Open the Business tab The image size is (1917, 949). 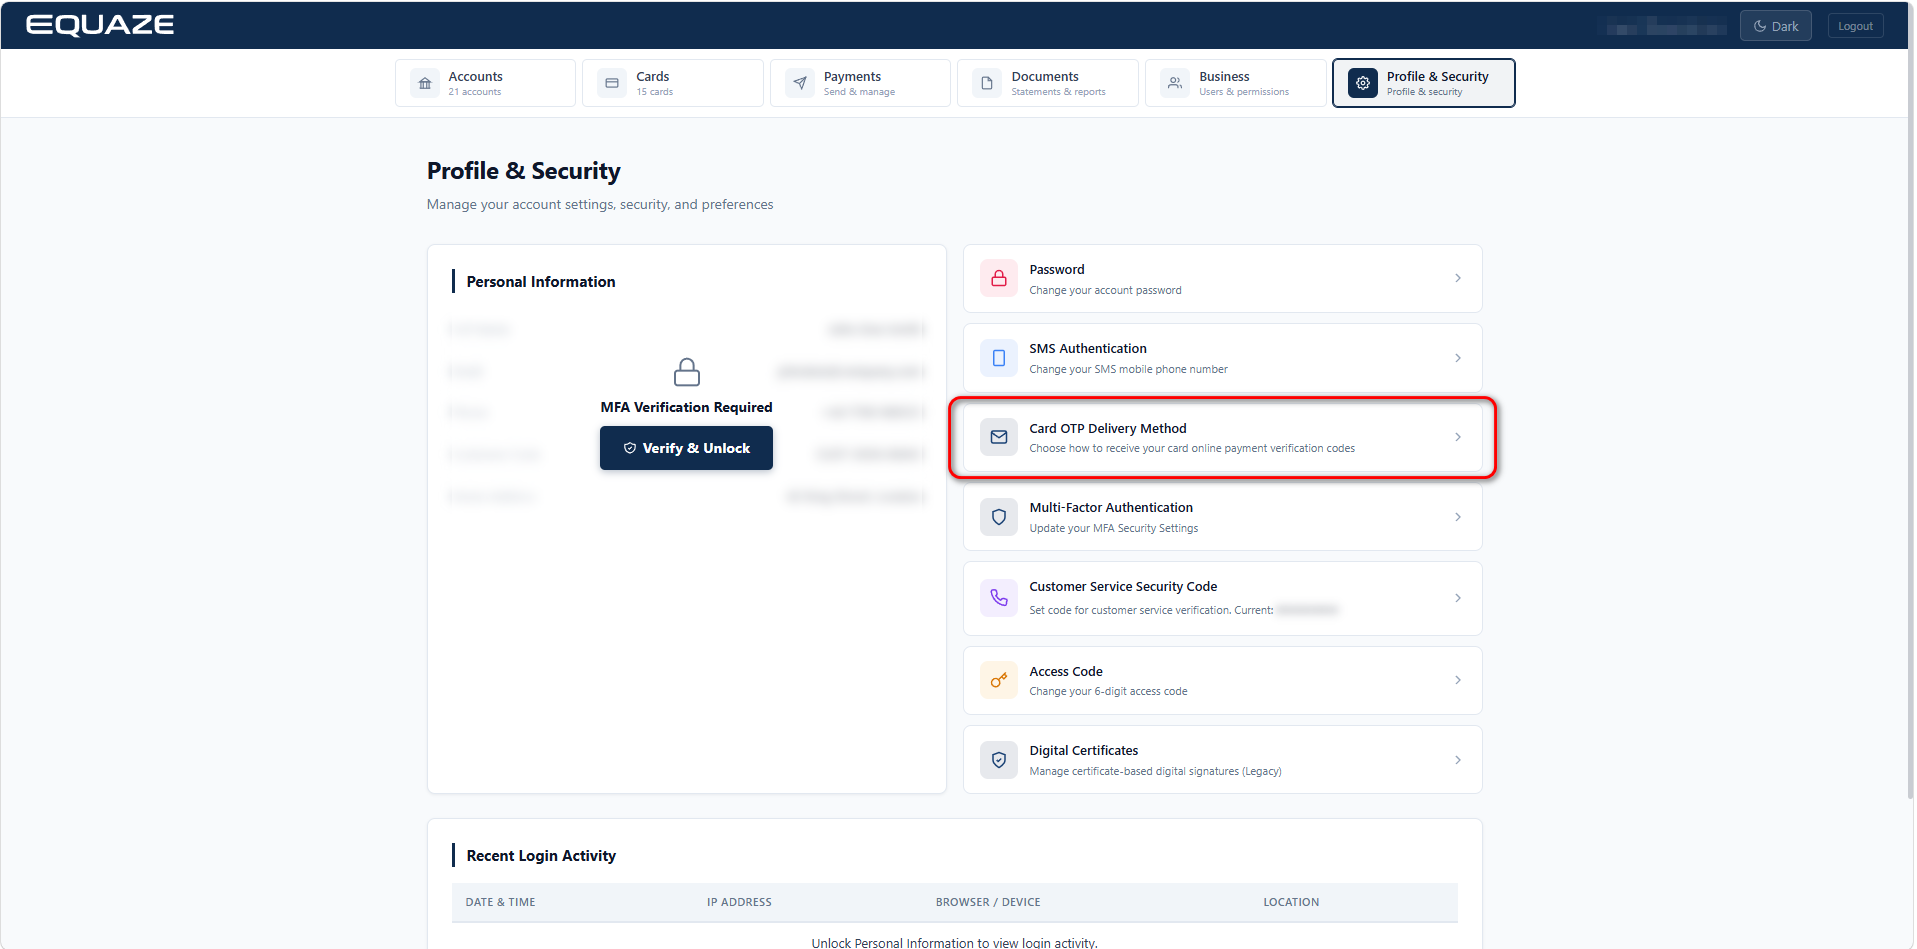coord(1236,83)
